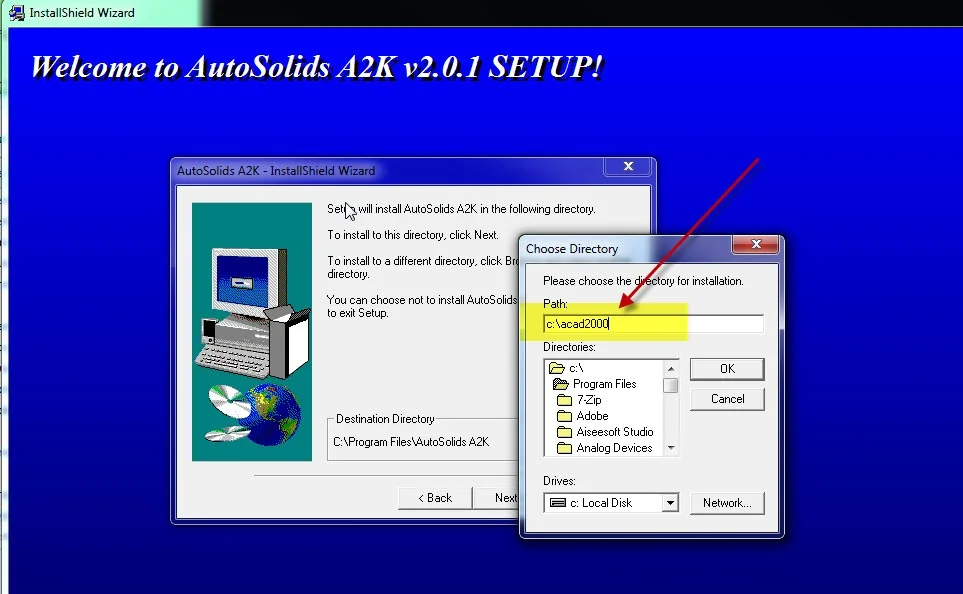Click "To install to this directory, click Next."

(413, 235)
